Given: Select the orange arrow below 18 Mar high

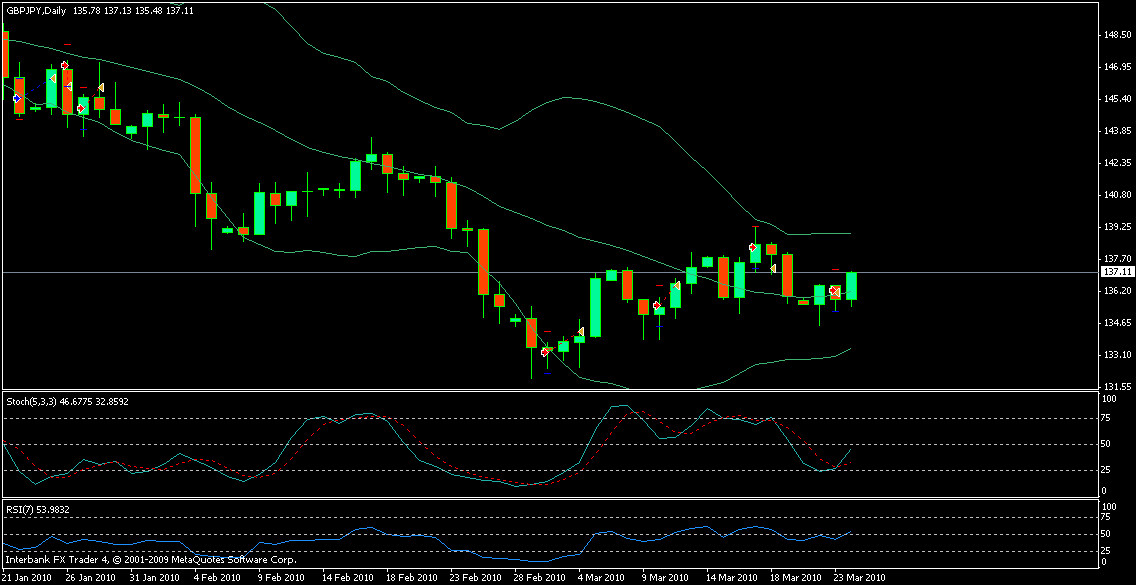Looking at the screenshot, I should [773, 268].
